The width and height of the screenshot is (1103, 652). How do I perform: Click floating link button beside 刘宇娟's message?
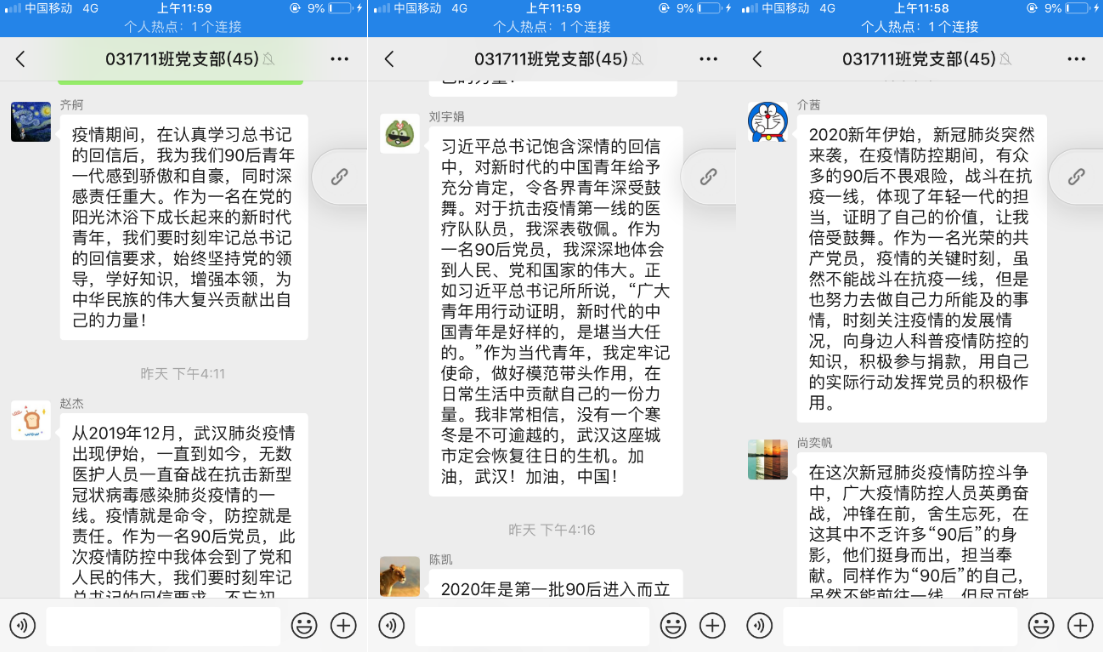[x=708, y=177]
